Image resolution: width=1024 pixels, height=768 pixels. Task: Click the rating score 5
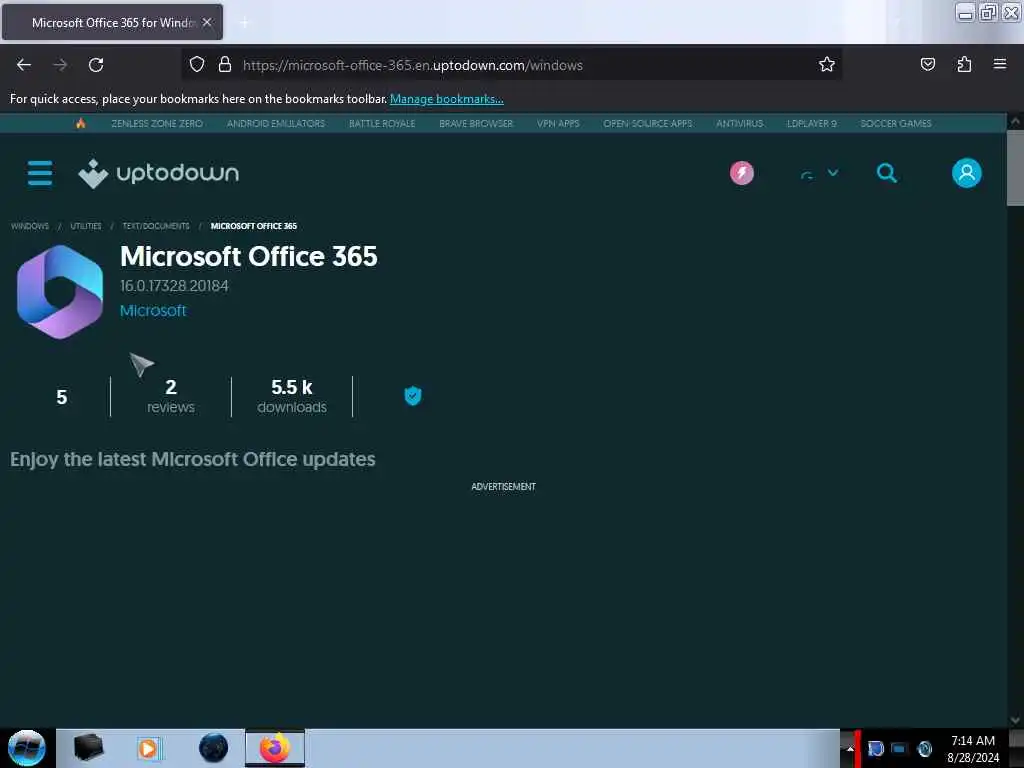[61, 397]
